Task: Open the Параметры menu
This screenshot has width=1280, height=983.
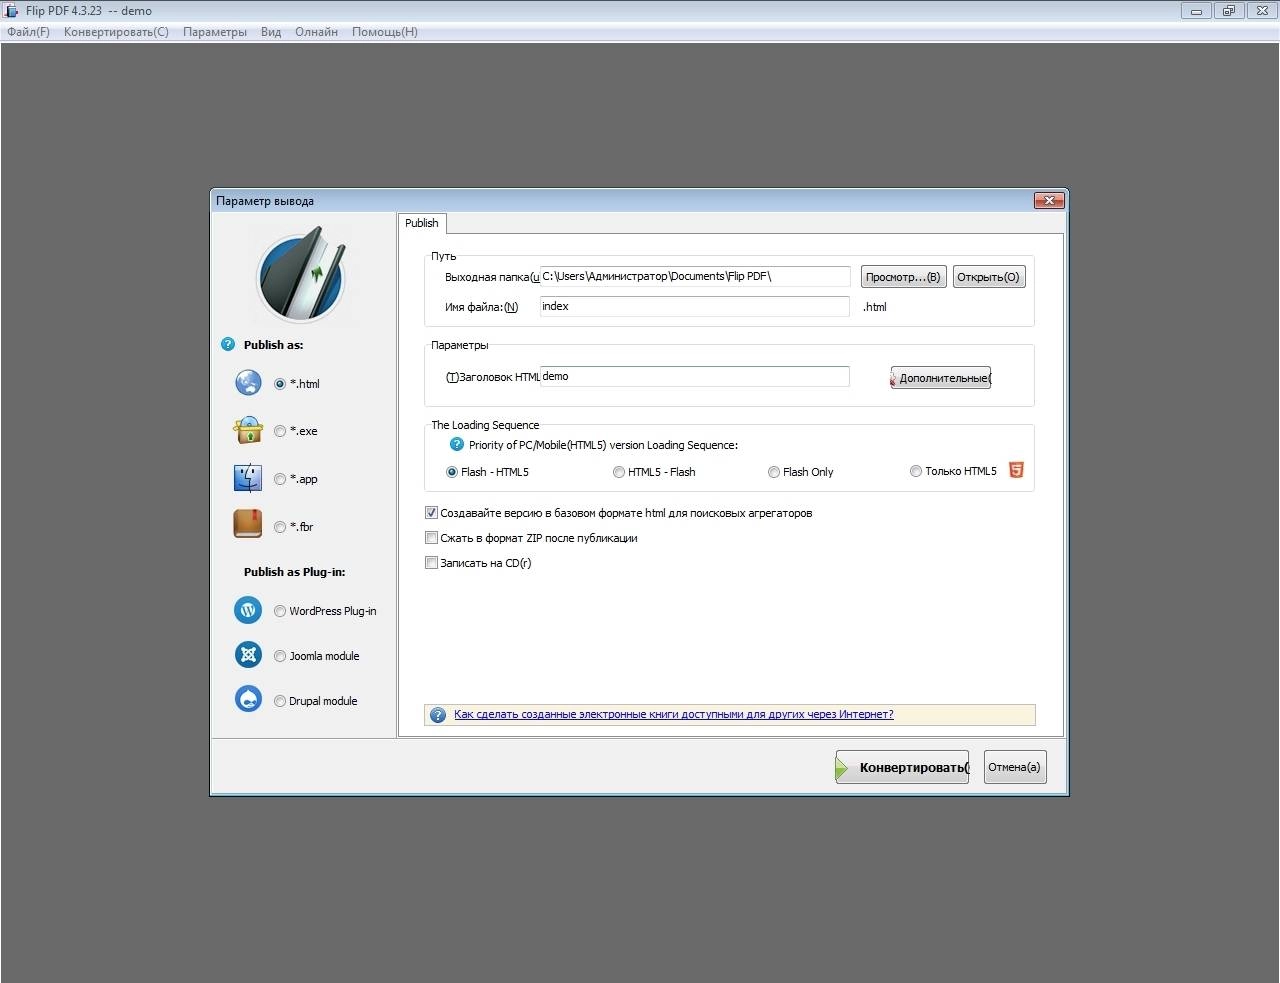Action: pos(215,32)
